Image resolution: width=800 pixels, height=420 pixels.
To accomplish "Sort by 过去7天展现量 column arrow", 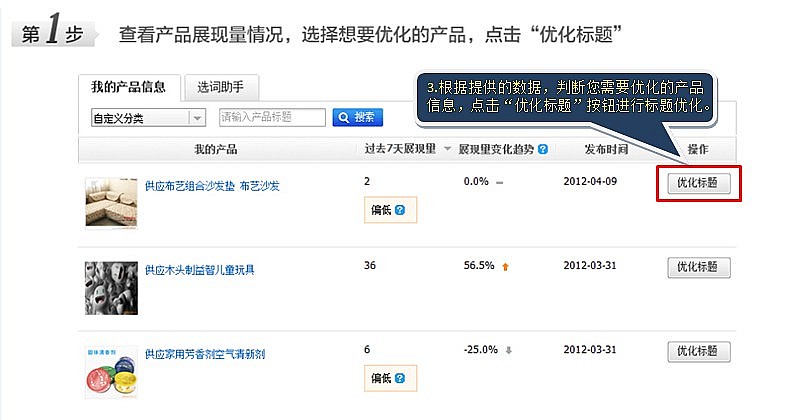I will pyautogui.click(x=447, y=149).
